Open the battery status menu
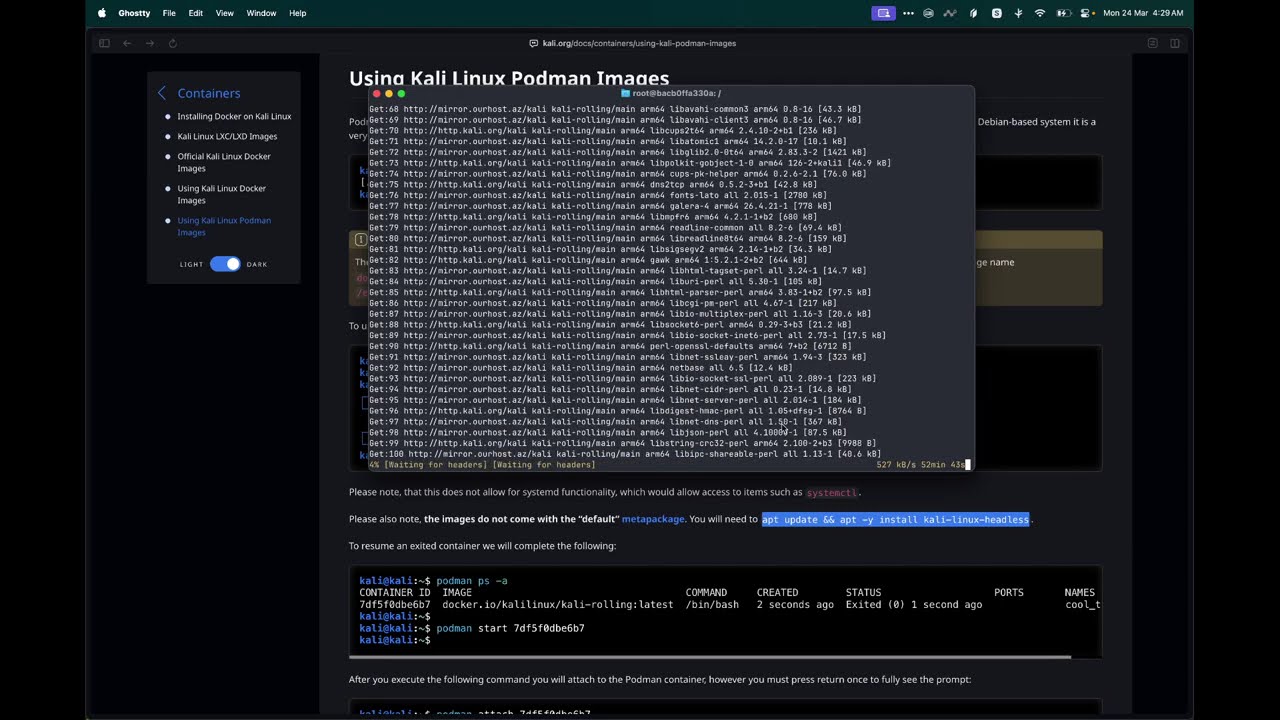1280x720 pixels. pyautogui.click(x=1063, y=13)
